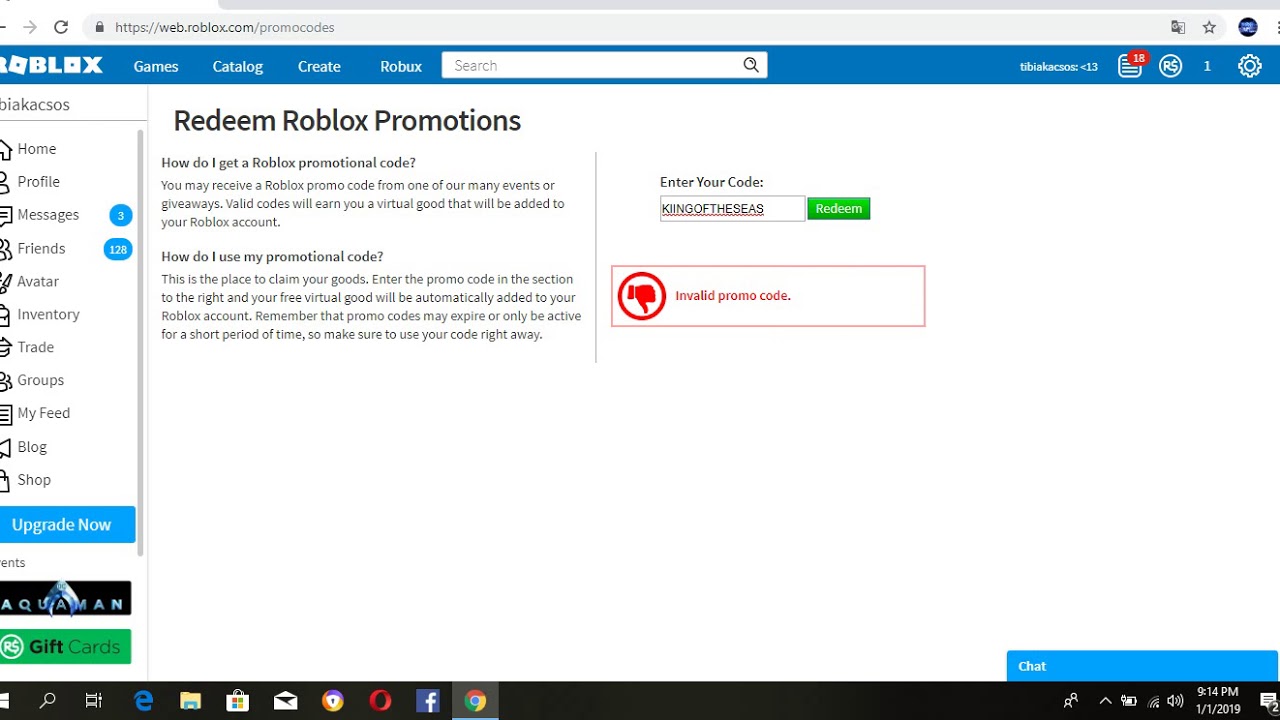The height and width of the screenshot is (720, 1280).
Task: Show hidden tray icons chevron
Action: [x=1105, y=701]
